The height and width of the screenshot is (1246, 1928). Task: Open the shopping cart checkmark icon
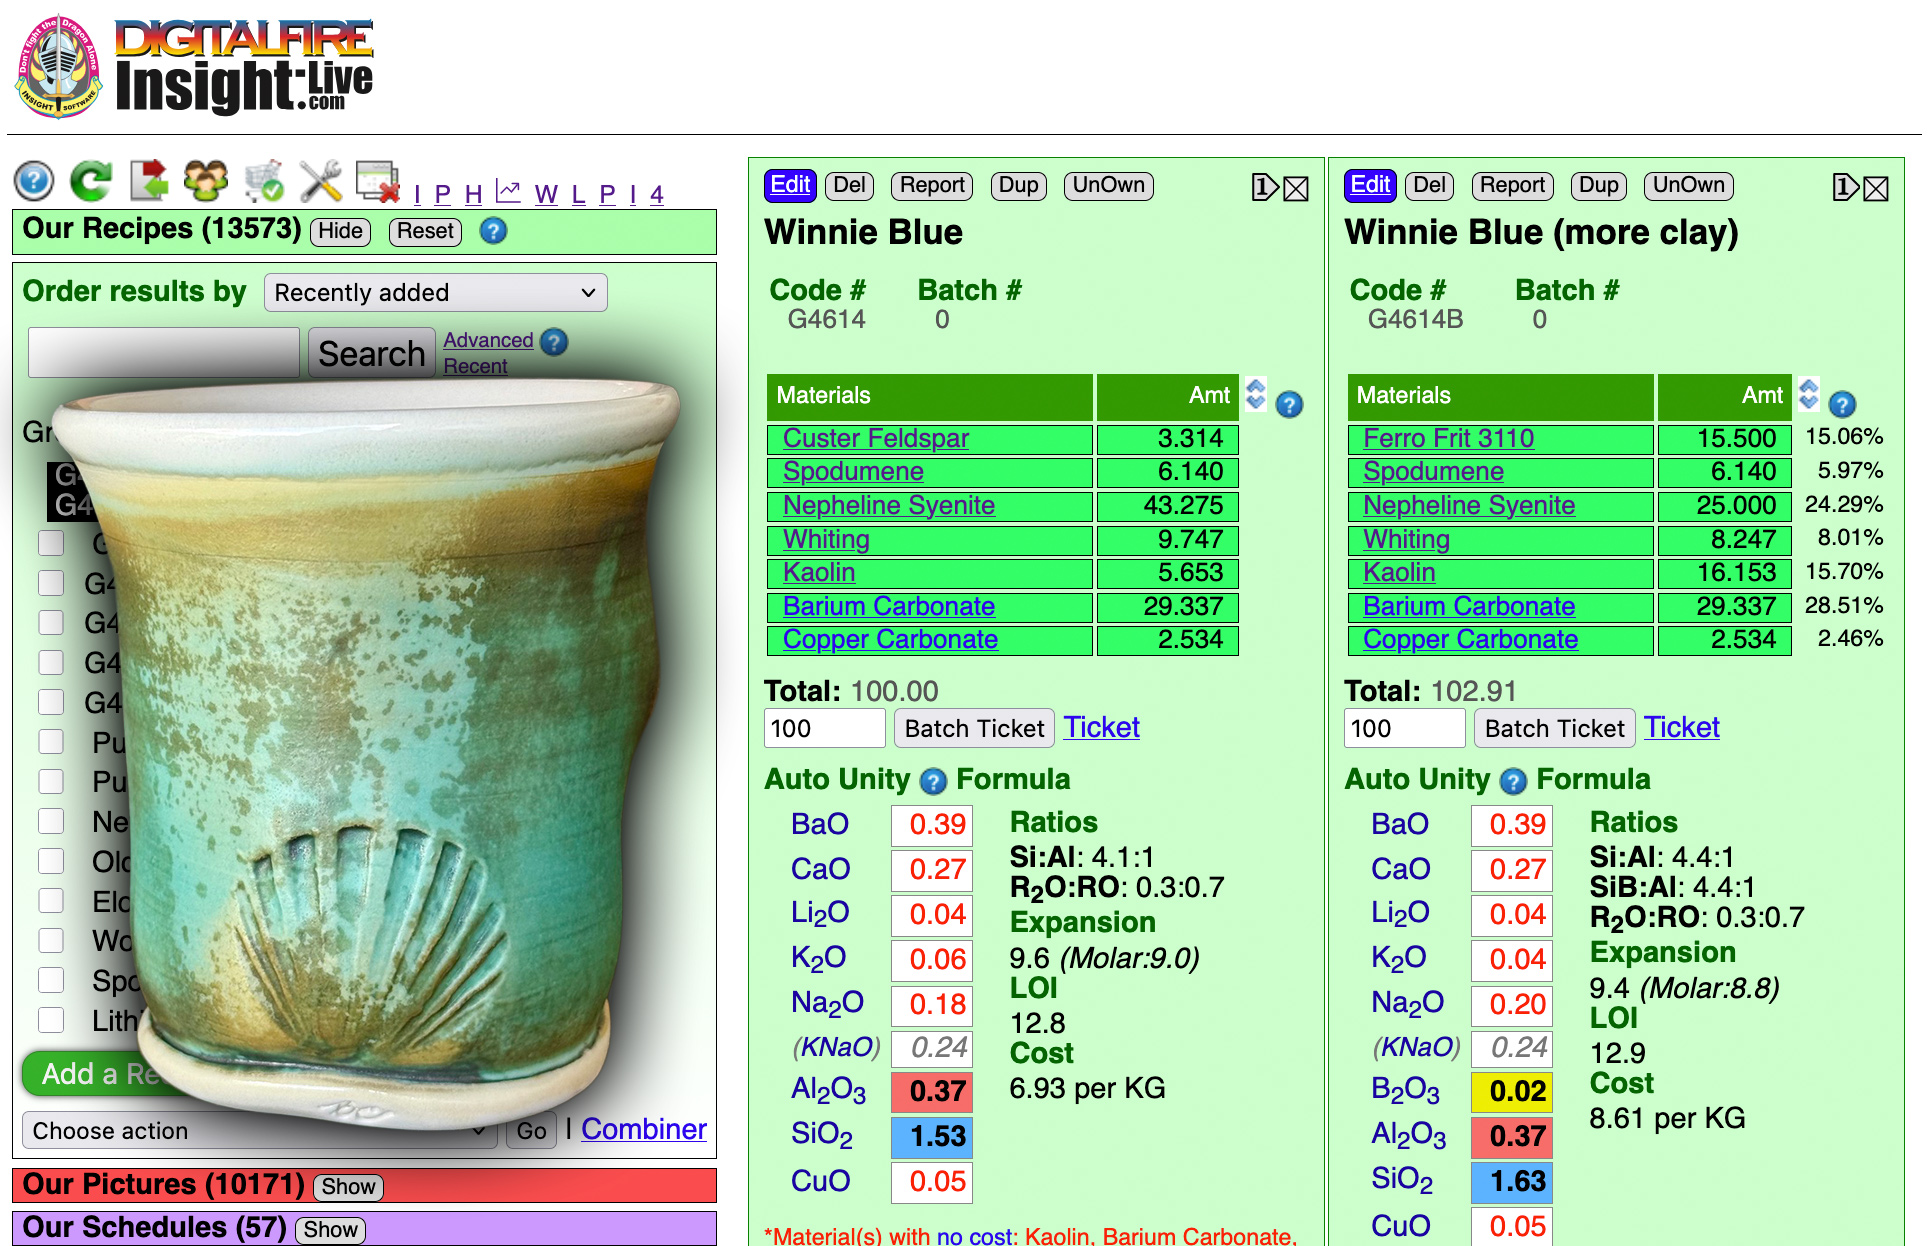[x=264, y=181]
